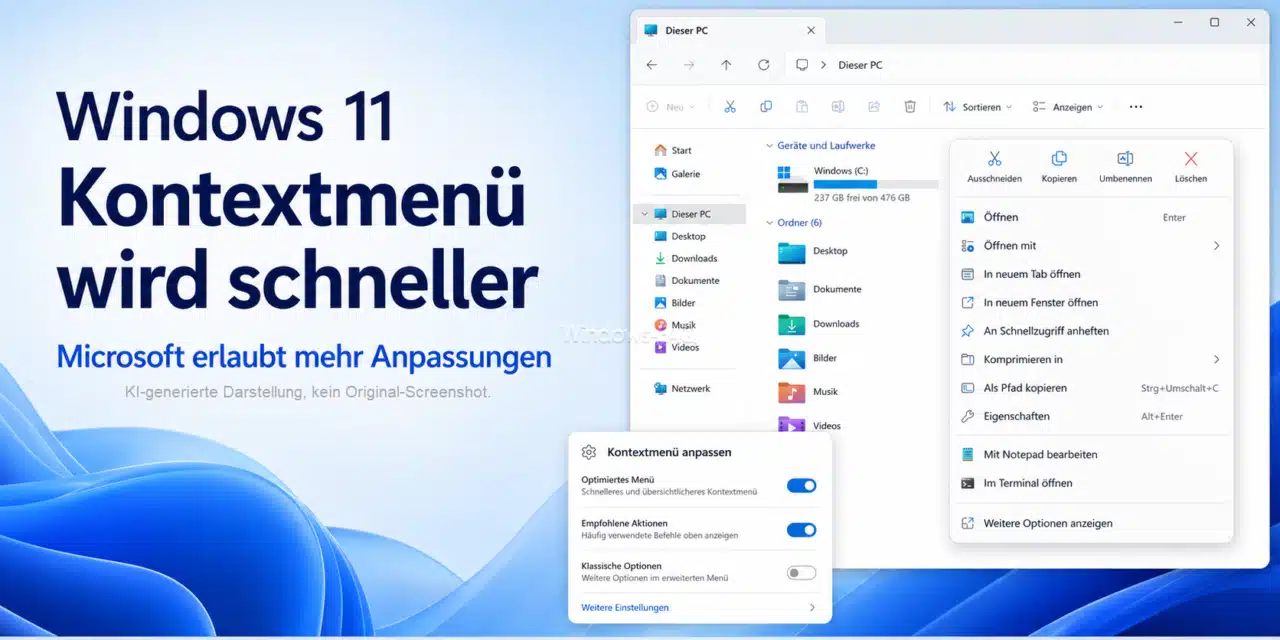Viewport: 1280px width, 640px height.
Task: Choose Kopieren in the context menu
Action: coord(1059,167)
